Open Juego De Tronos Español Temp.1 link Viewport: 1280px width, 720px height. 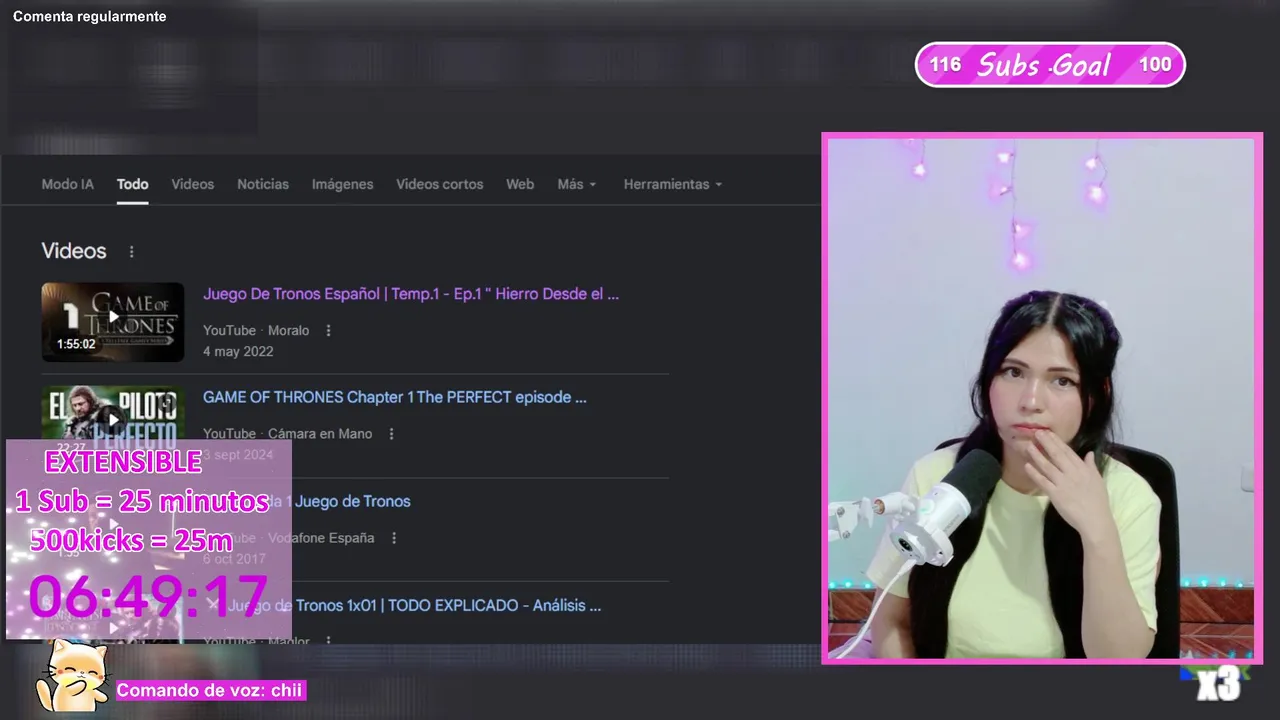411,294
